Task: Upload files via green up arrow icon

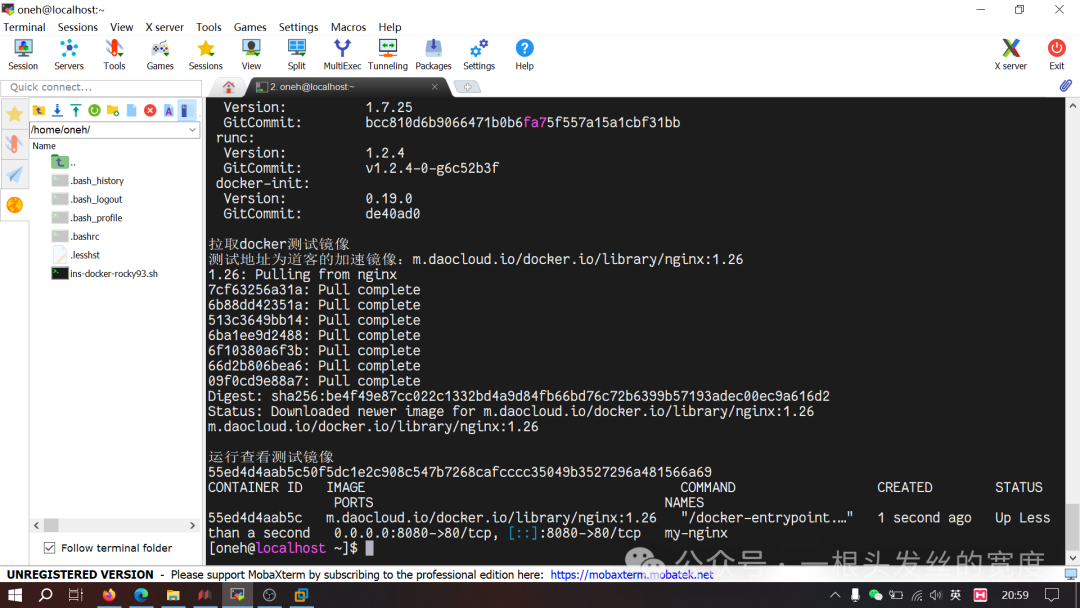Action: [76, 111]
